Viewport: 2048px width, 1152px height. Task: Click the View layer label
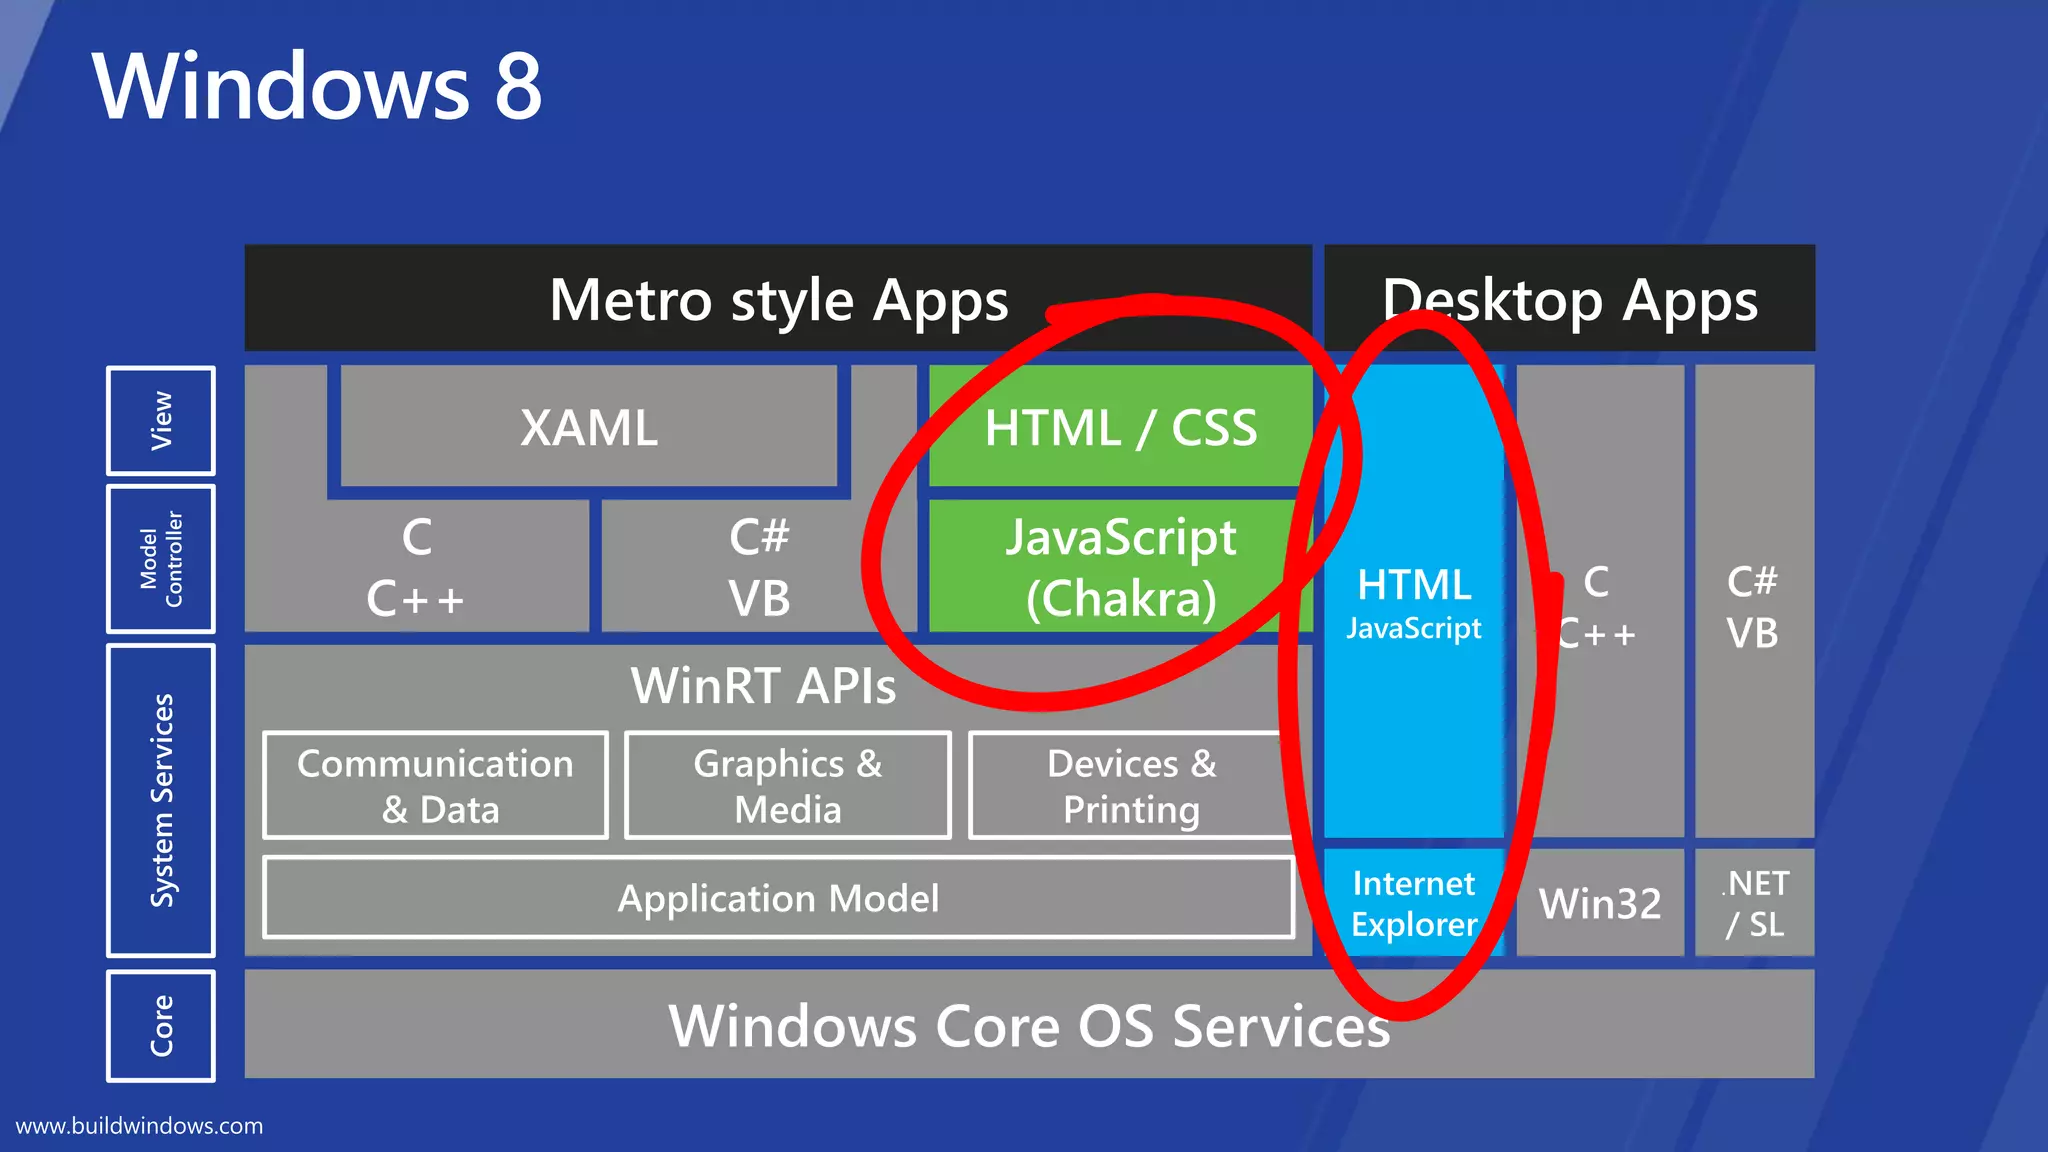161,420
